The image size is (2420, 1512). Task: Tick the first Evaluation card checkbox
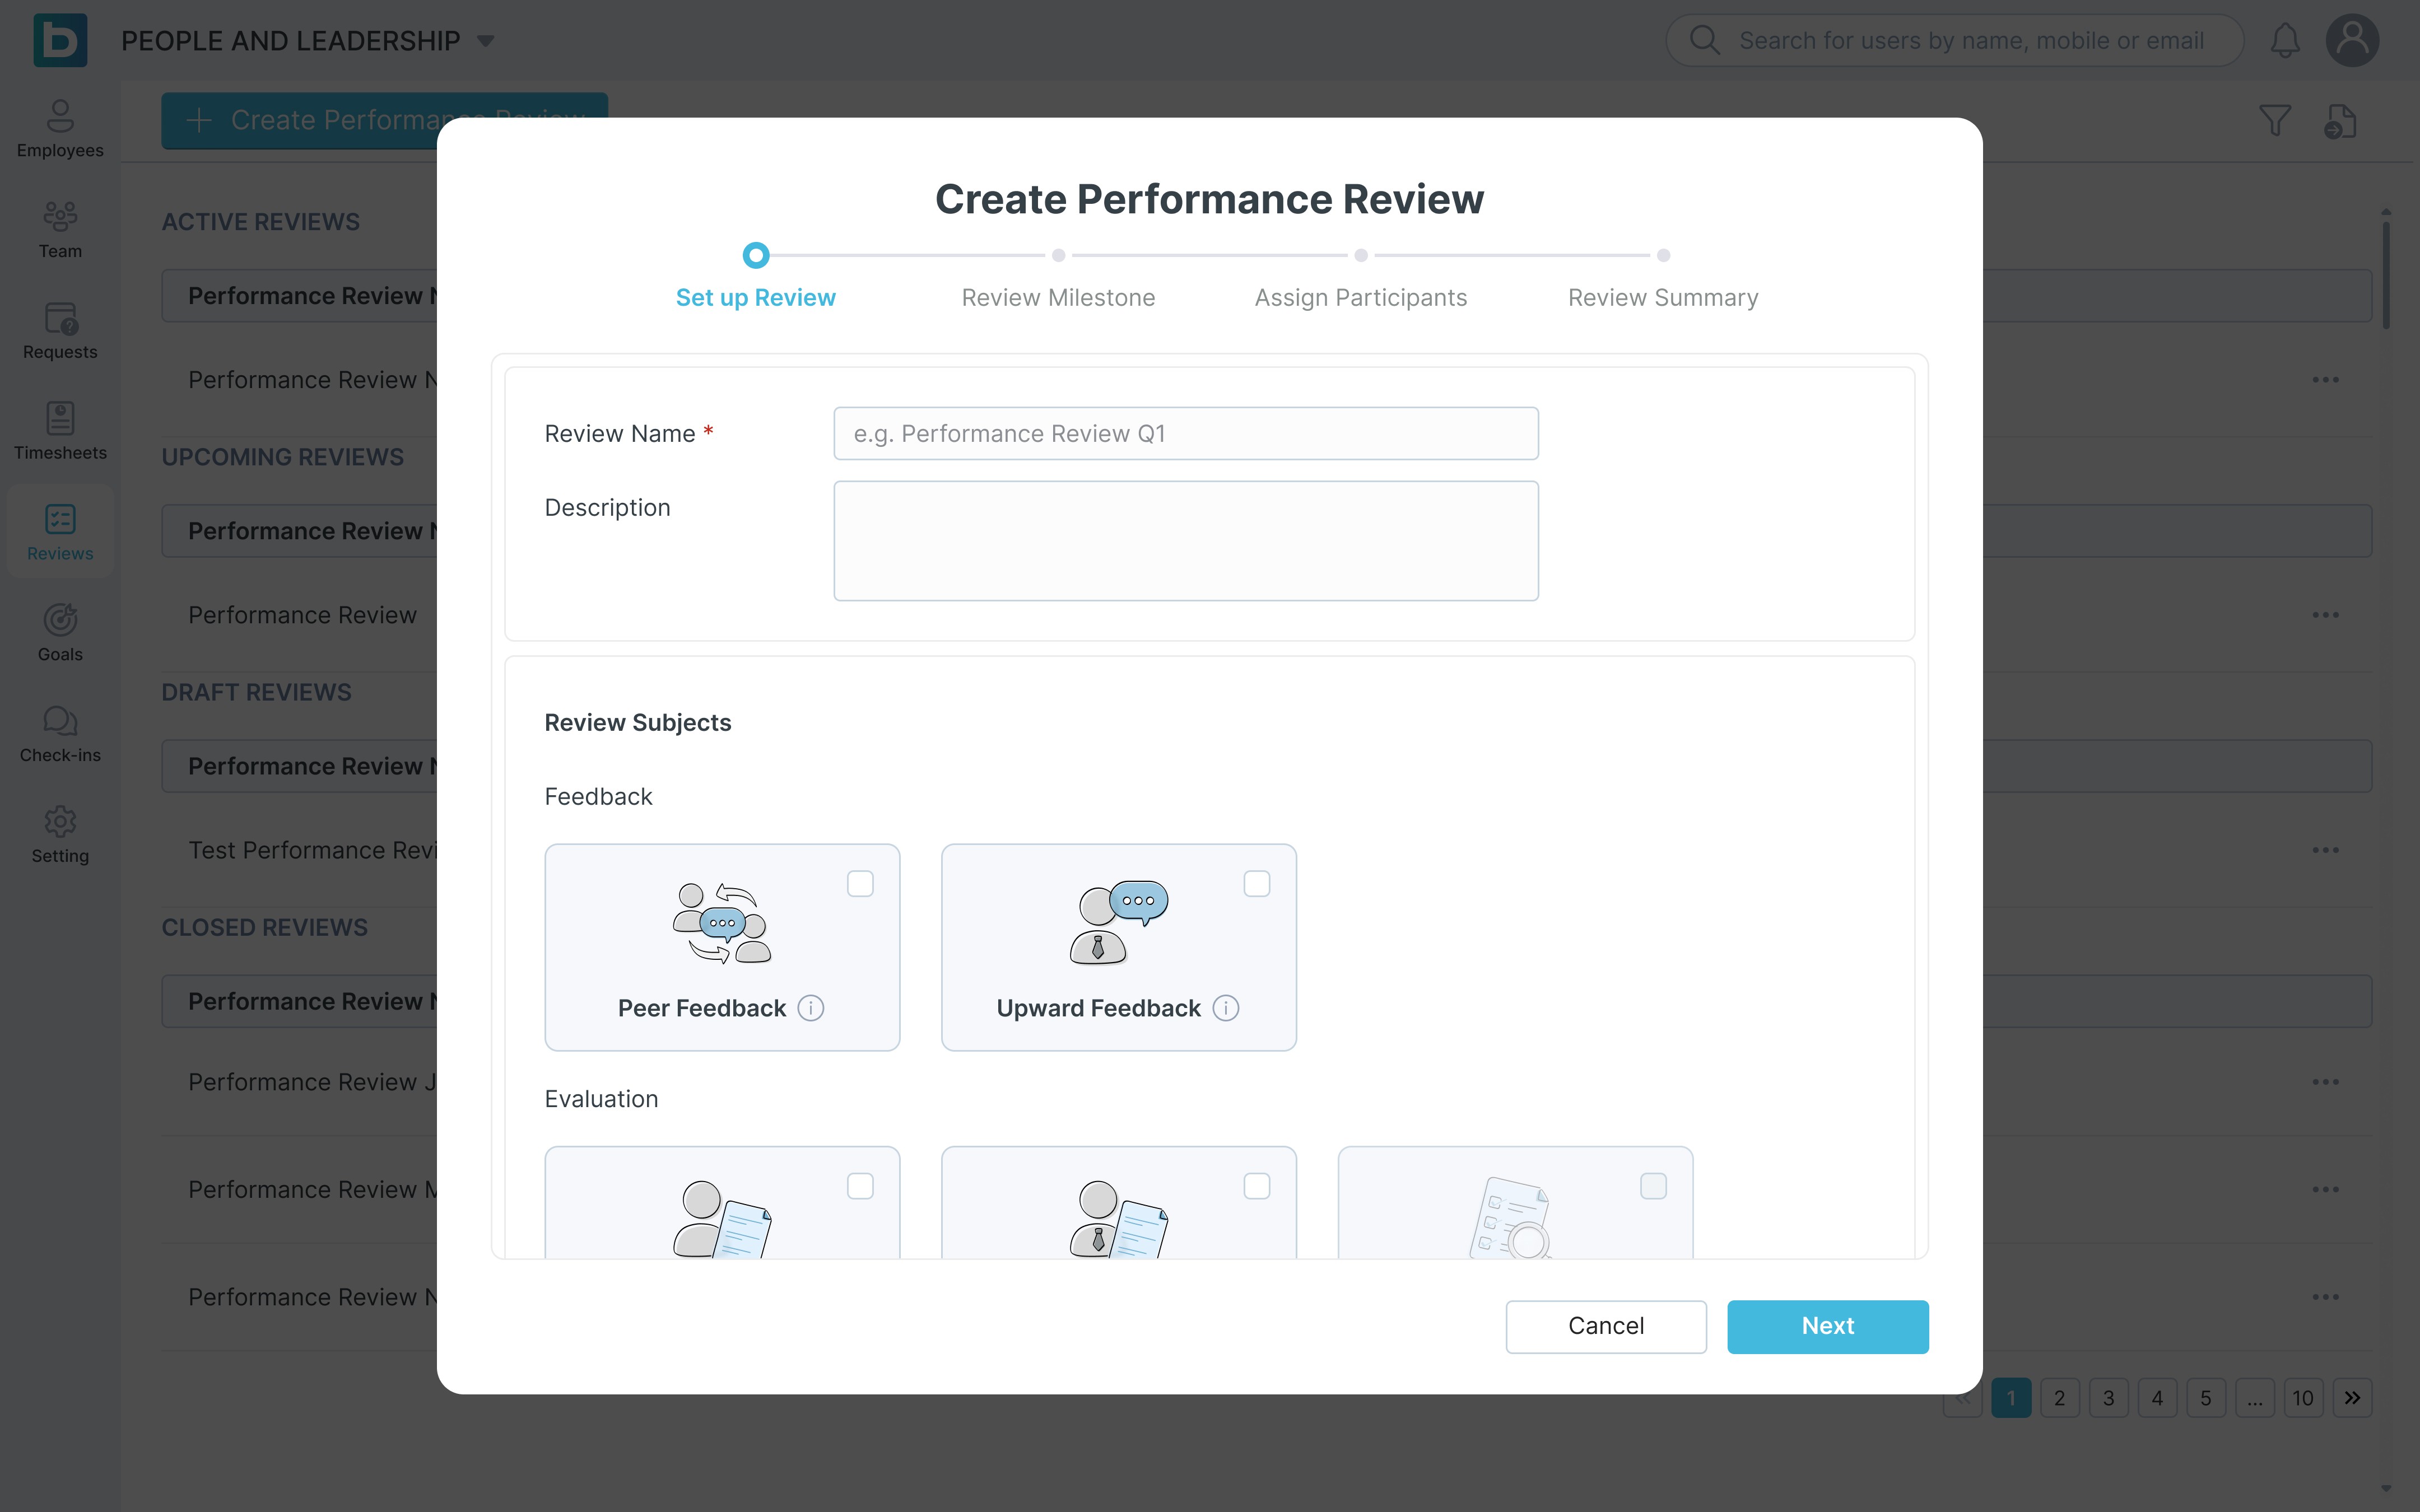tap(860, 1186)
